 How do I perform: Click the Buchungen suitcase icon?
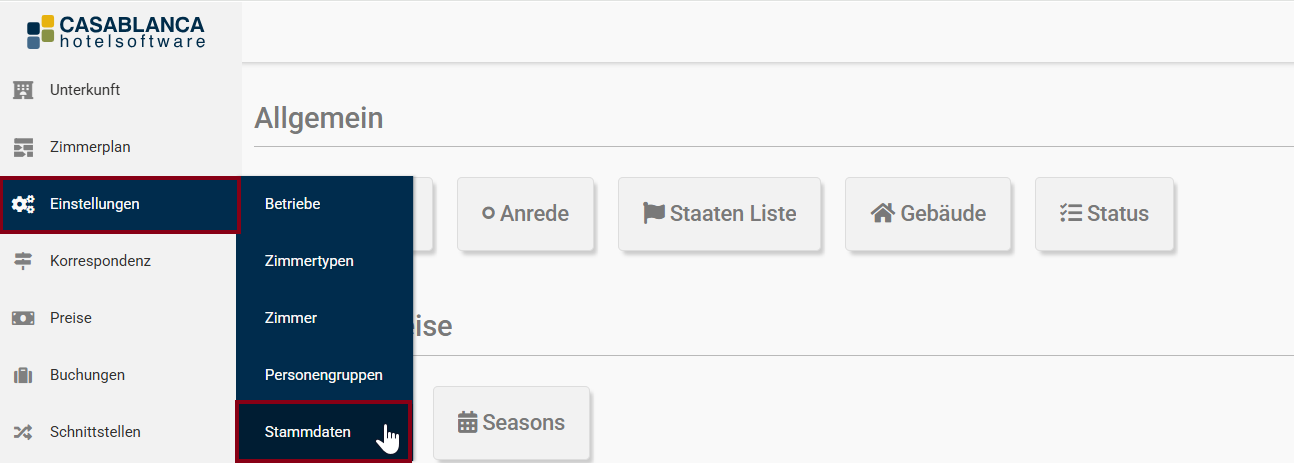point(23,375)
